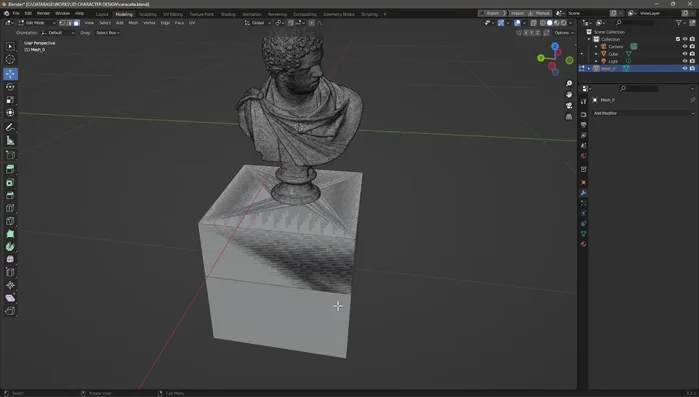Viewport: 699px width, 397px height.
Task: Open the Mesh menu in viewport header
Action: (x=133, y=23)
